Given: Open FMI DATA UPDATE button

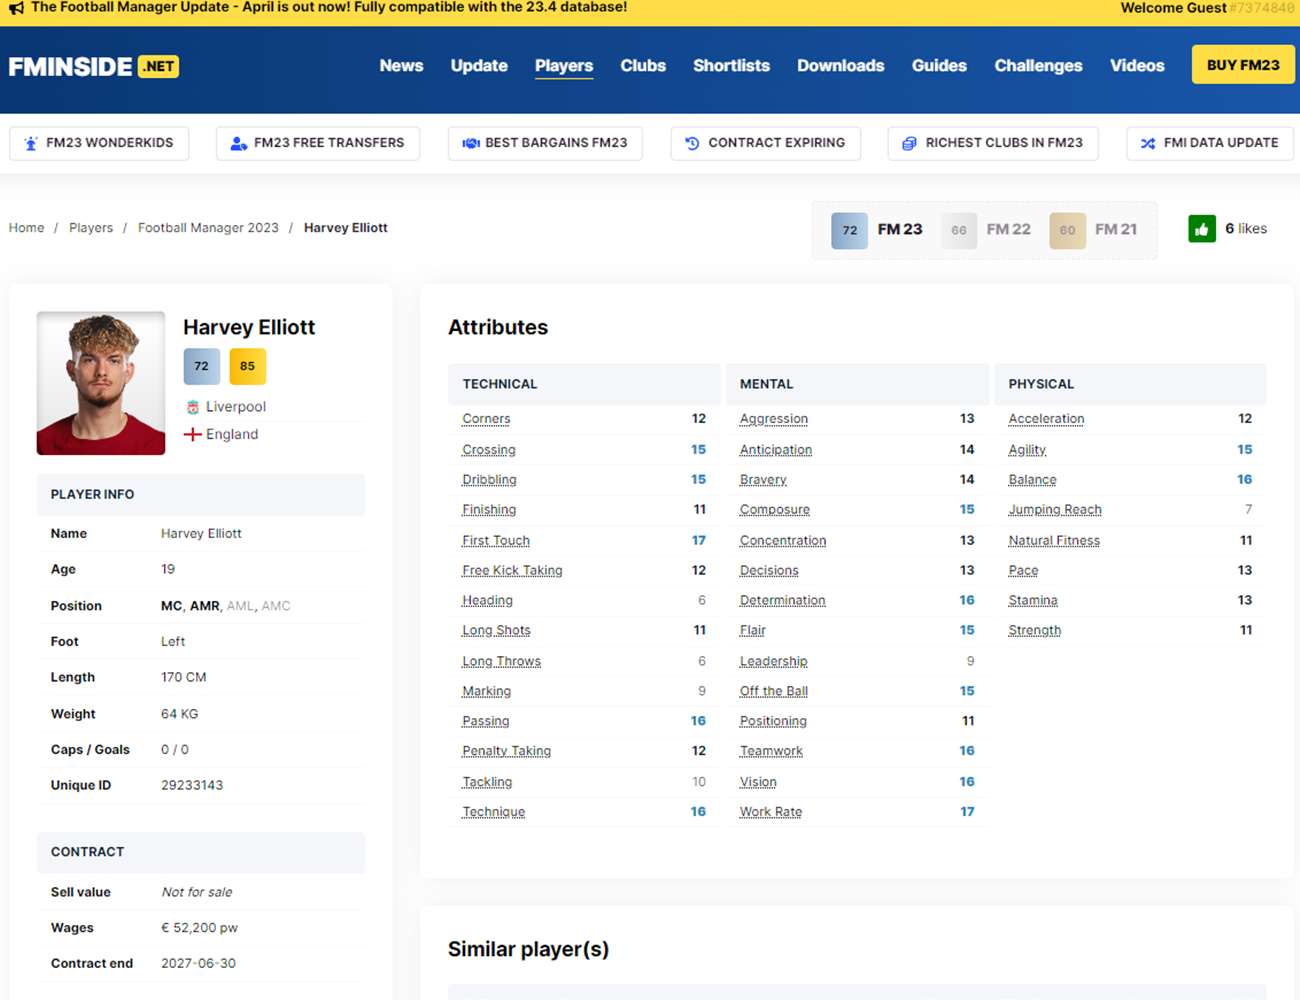Looking at the screenshot, I should pyautogui.click(x=1210, y=143).
